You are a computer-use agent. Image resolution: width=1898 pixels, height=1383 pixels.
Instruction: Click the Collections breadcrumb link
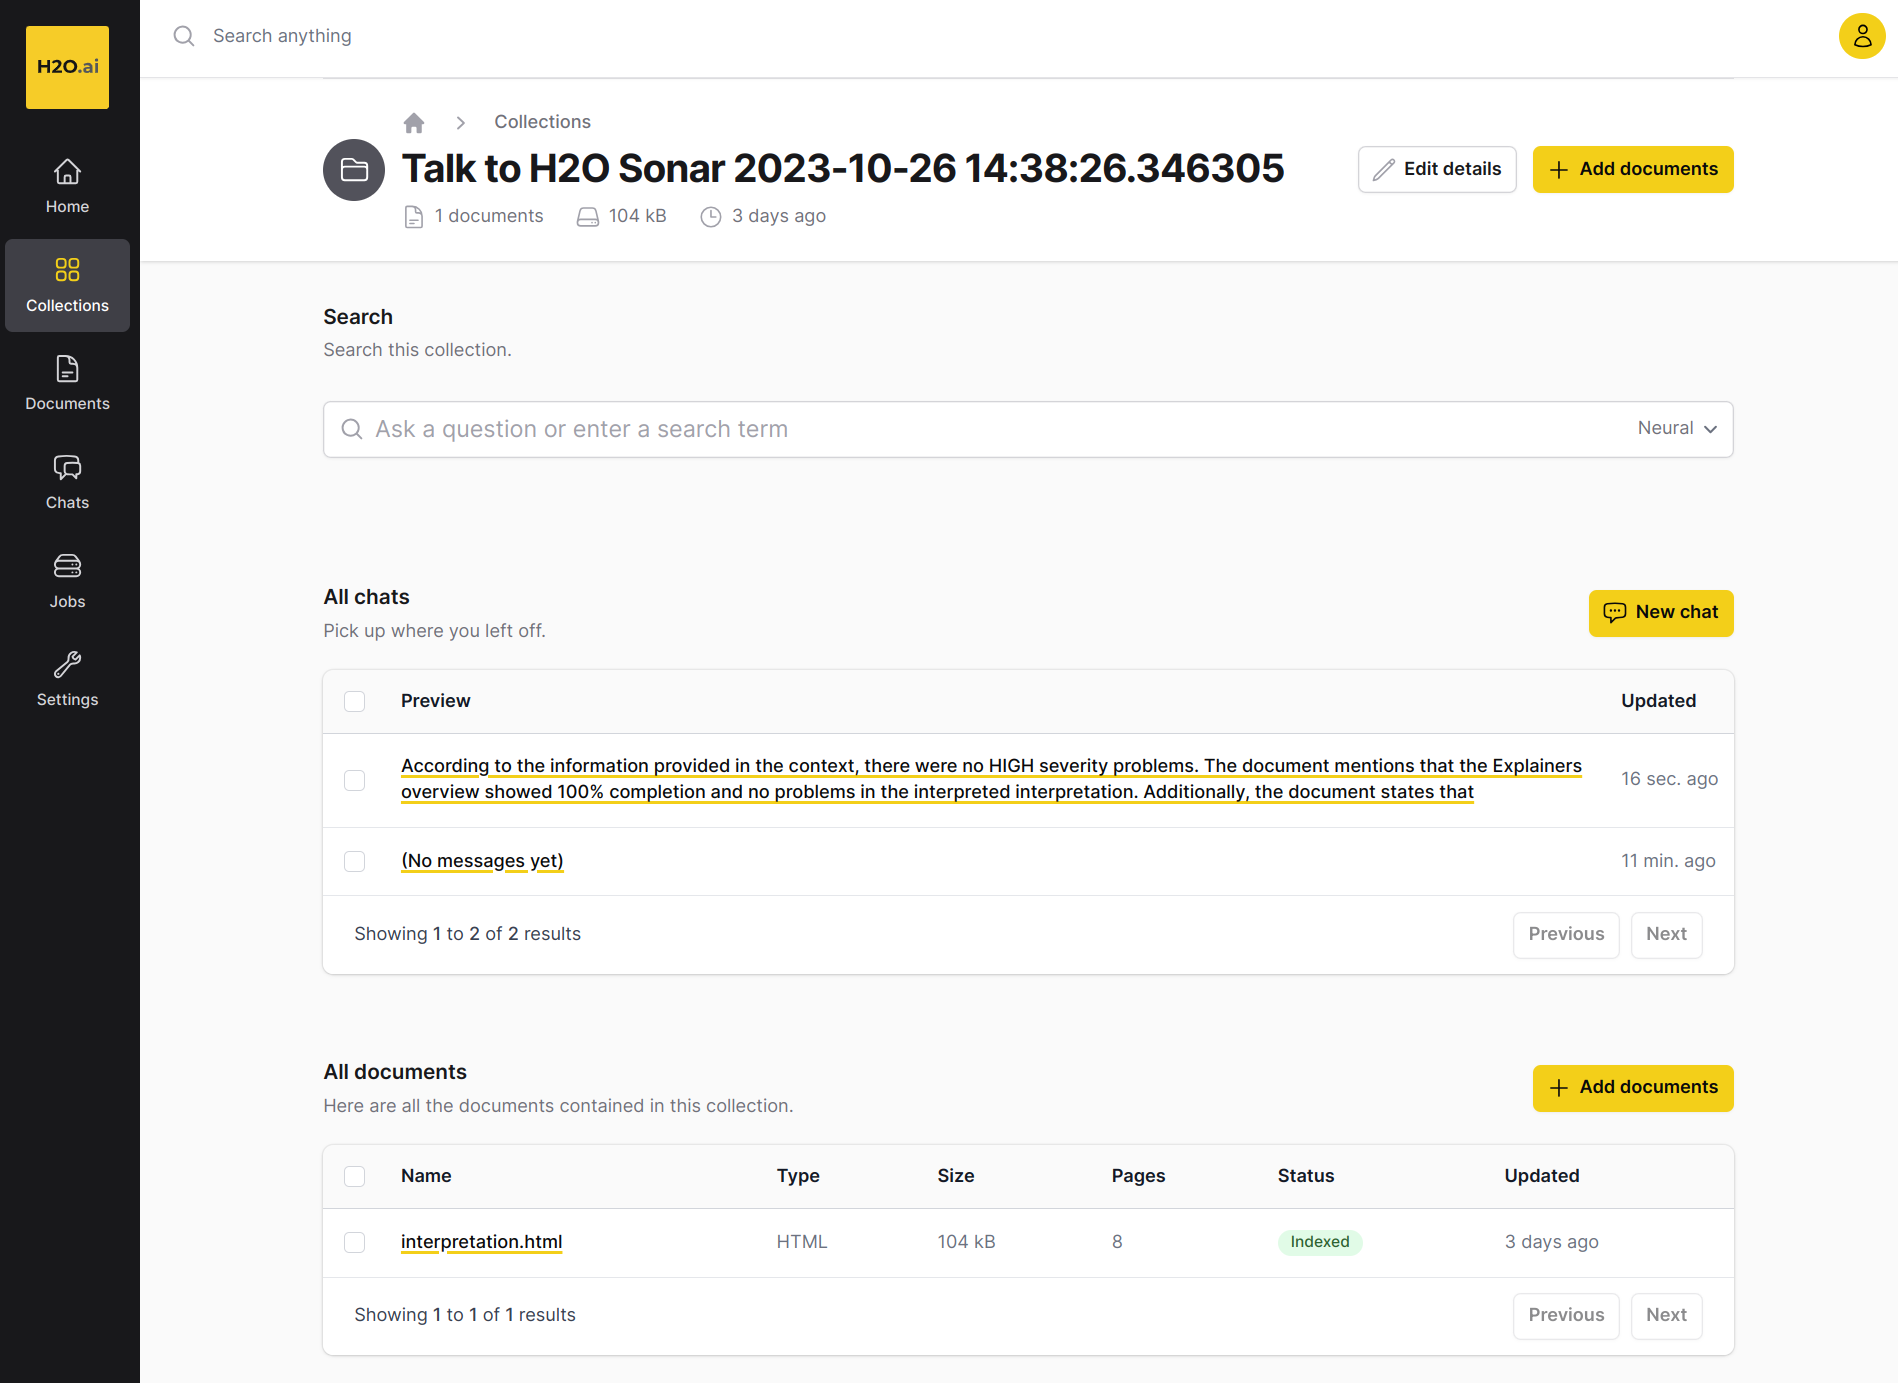542,122
